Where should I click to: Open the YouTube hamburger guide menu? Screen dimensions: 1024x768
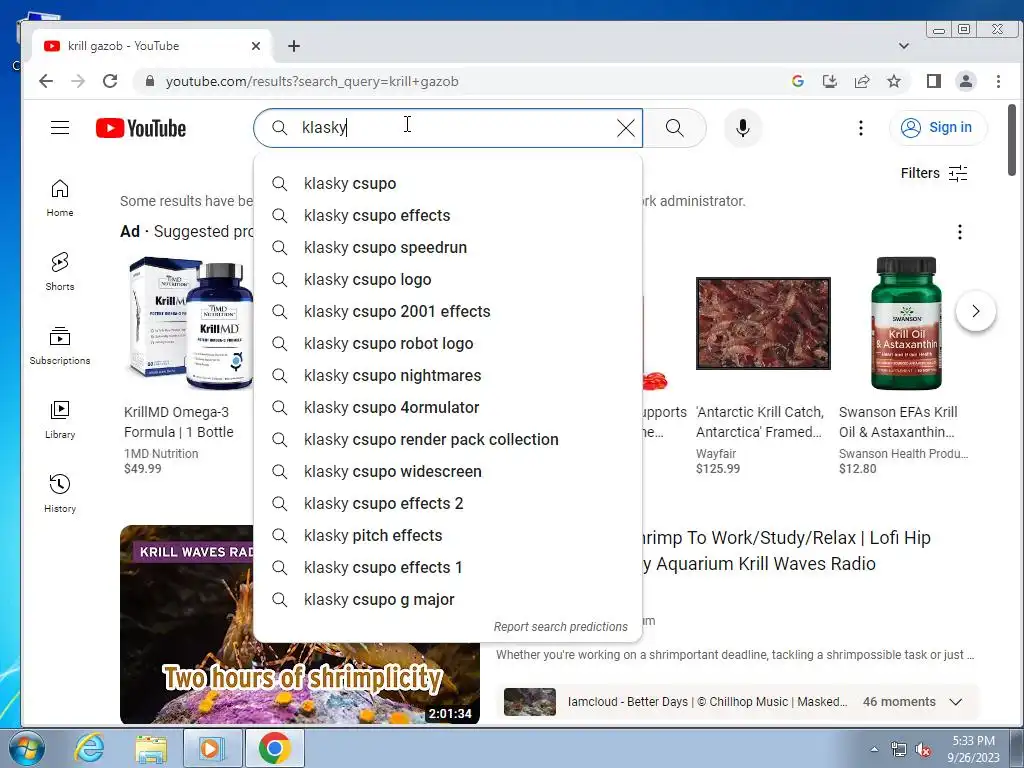coord(60,127)
